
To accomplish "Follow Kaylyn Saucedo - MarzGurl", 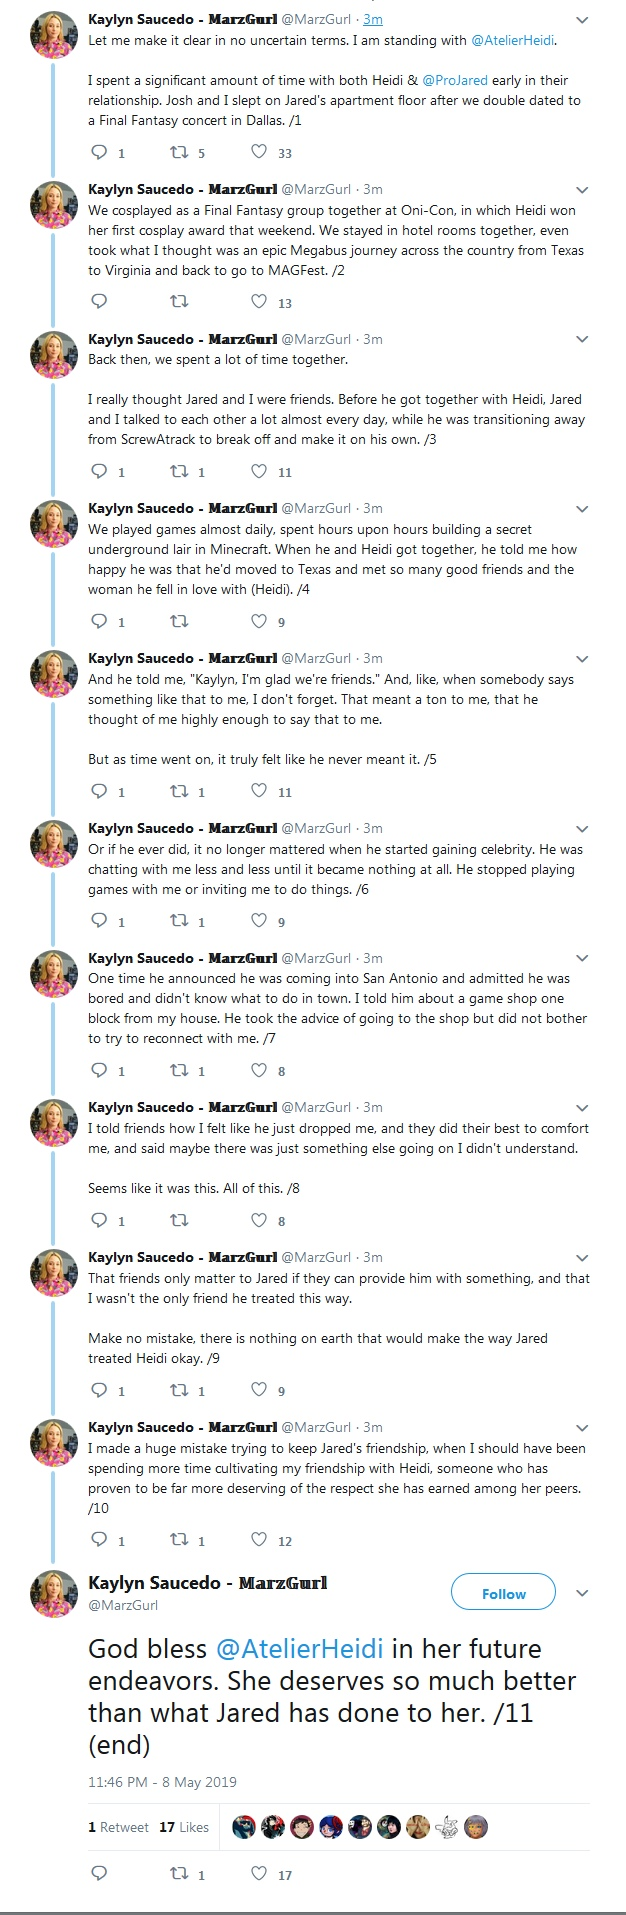I will click(503, 1593).
